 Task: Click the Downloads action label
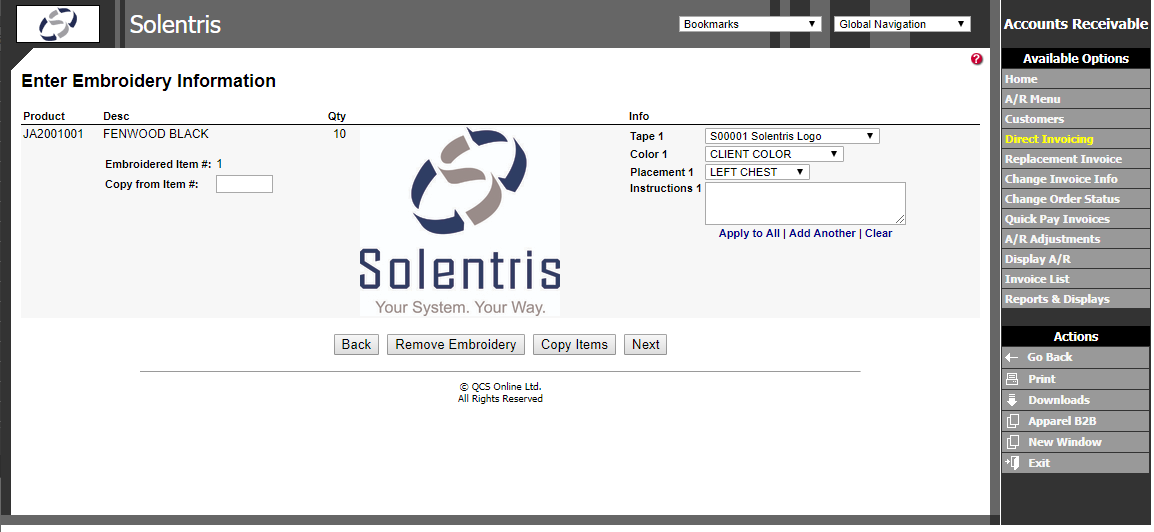click(1059, 400)
